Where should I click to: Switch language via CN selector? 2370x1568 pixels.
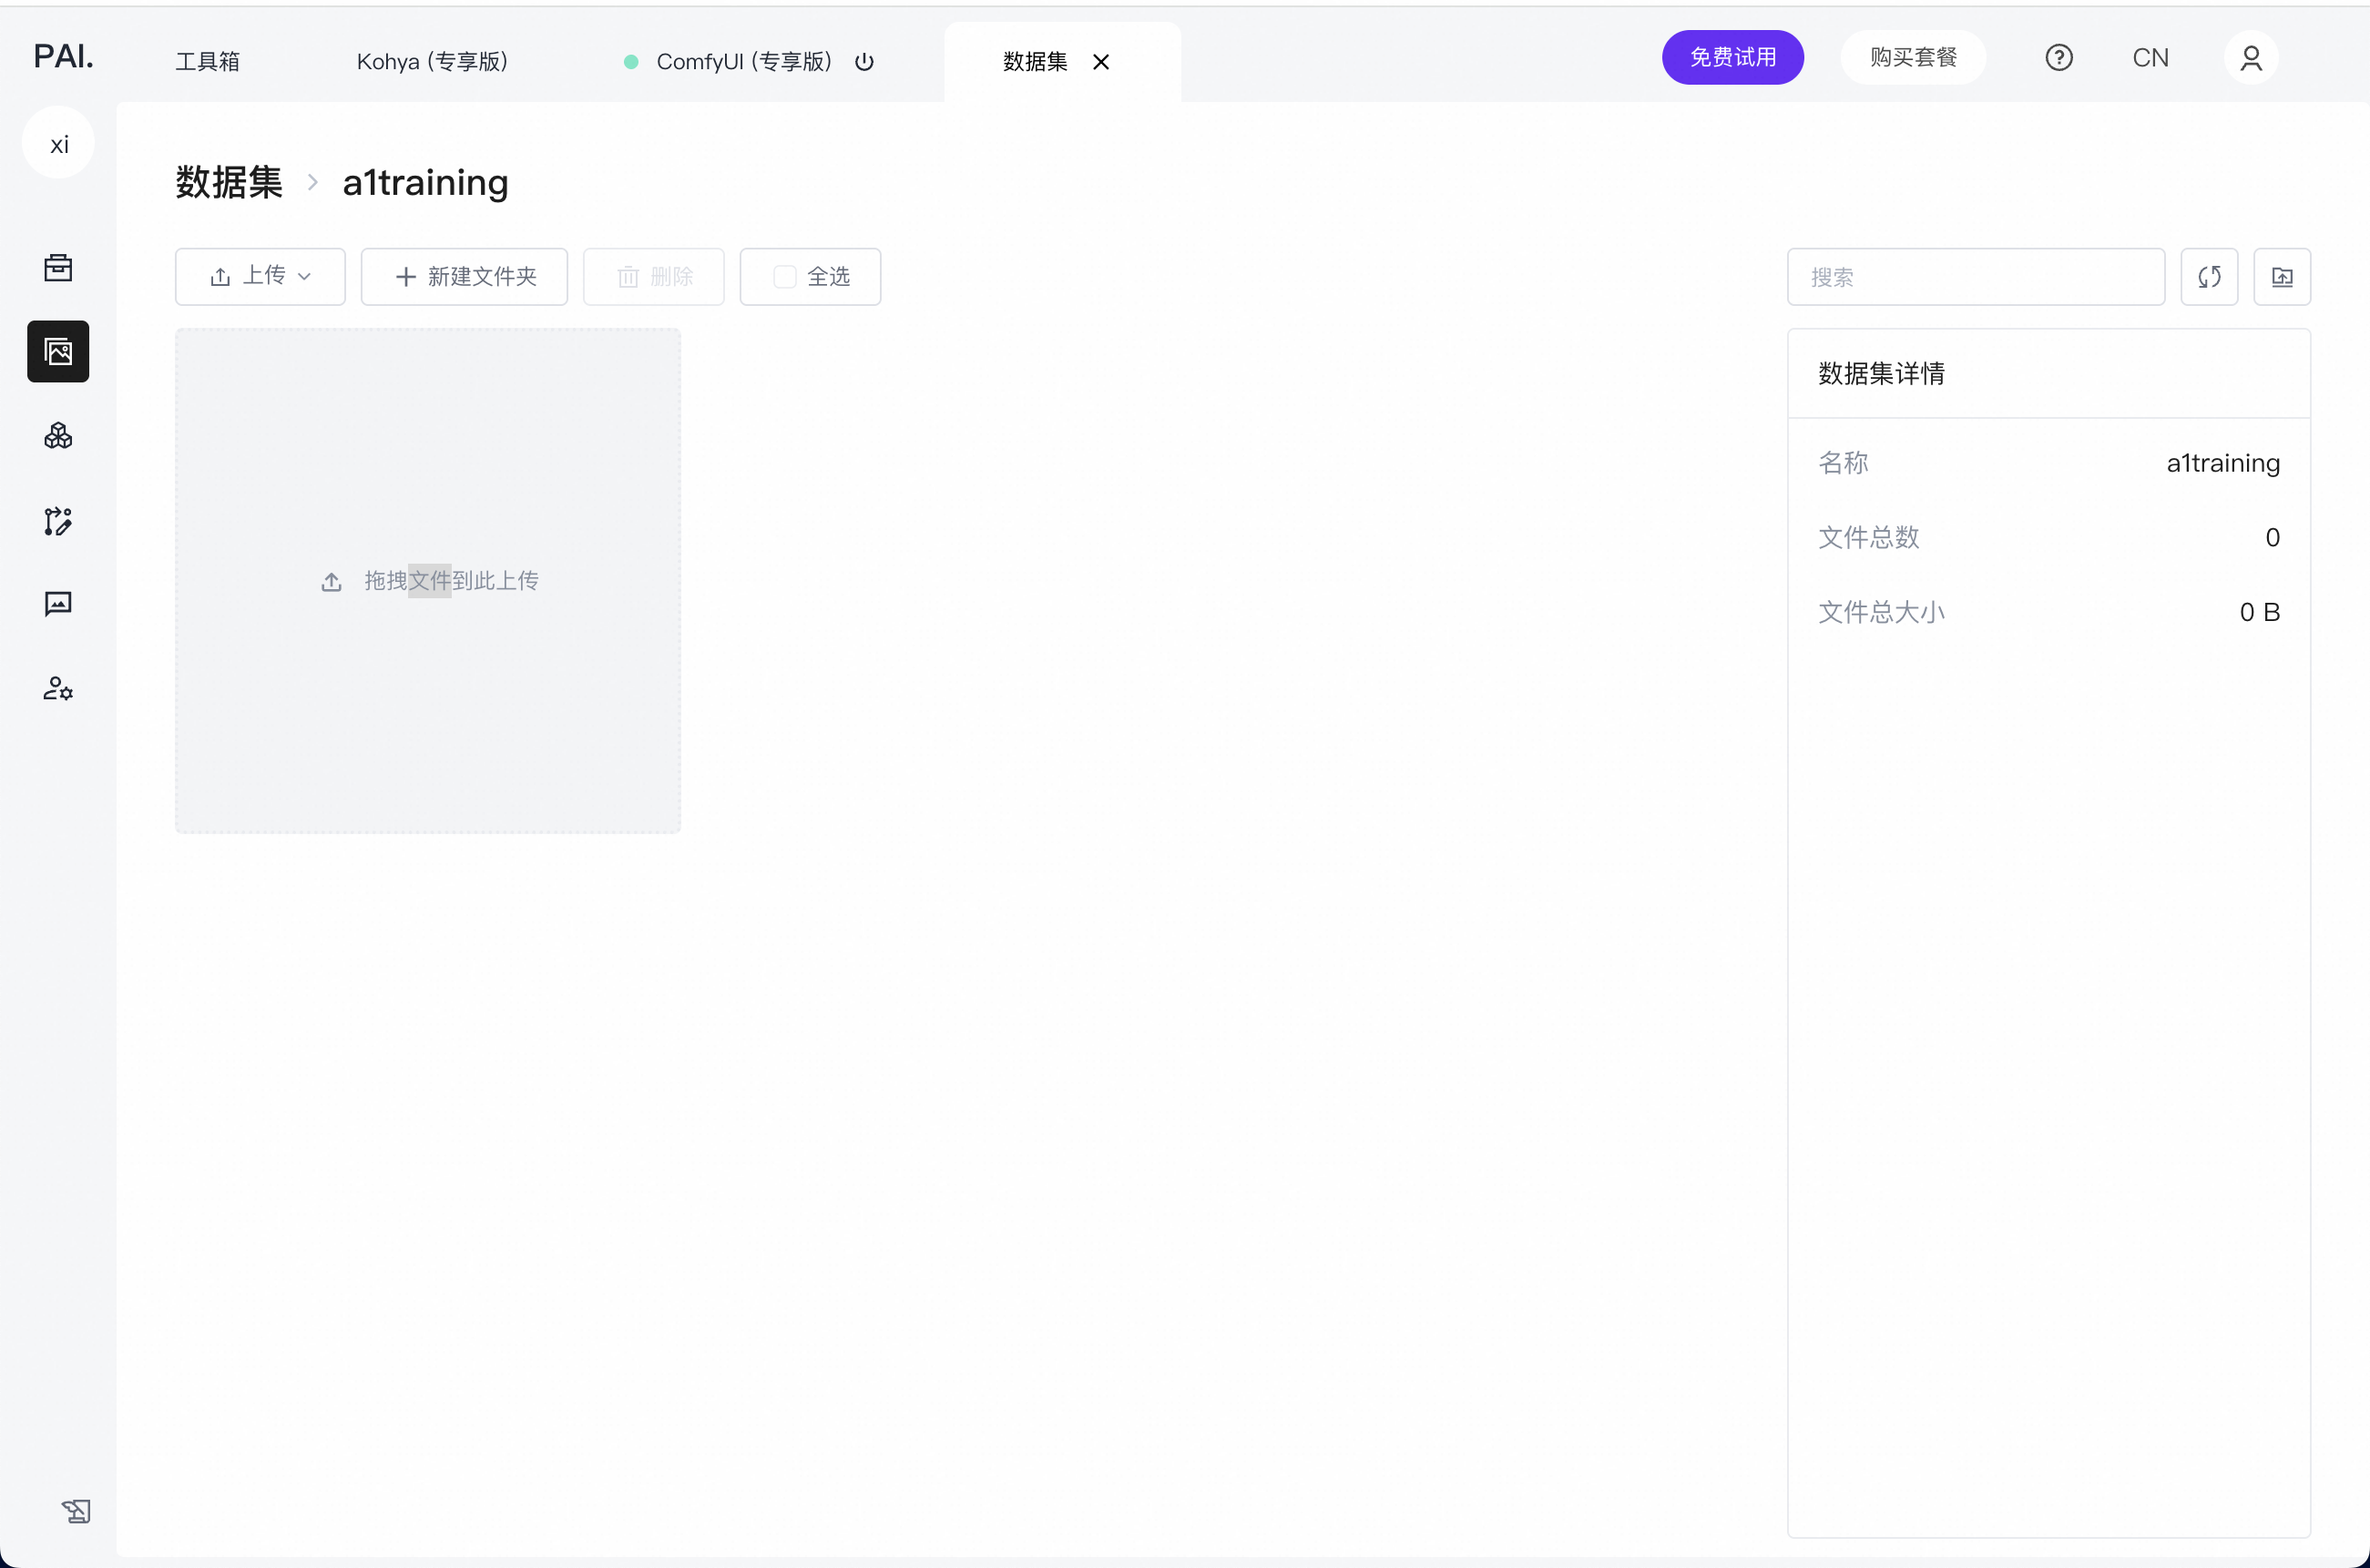tap(2150, 58)
